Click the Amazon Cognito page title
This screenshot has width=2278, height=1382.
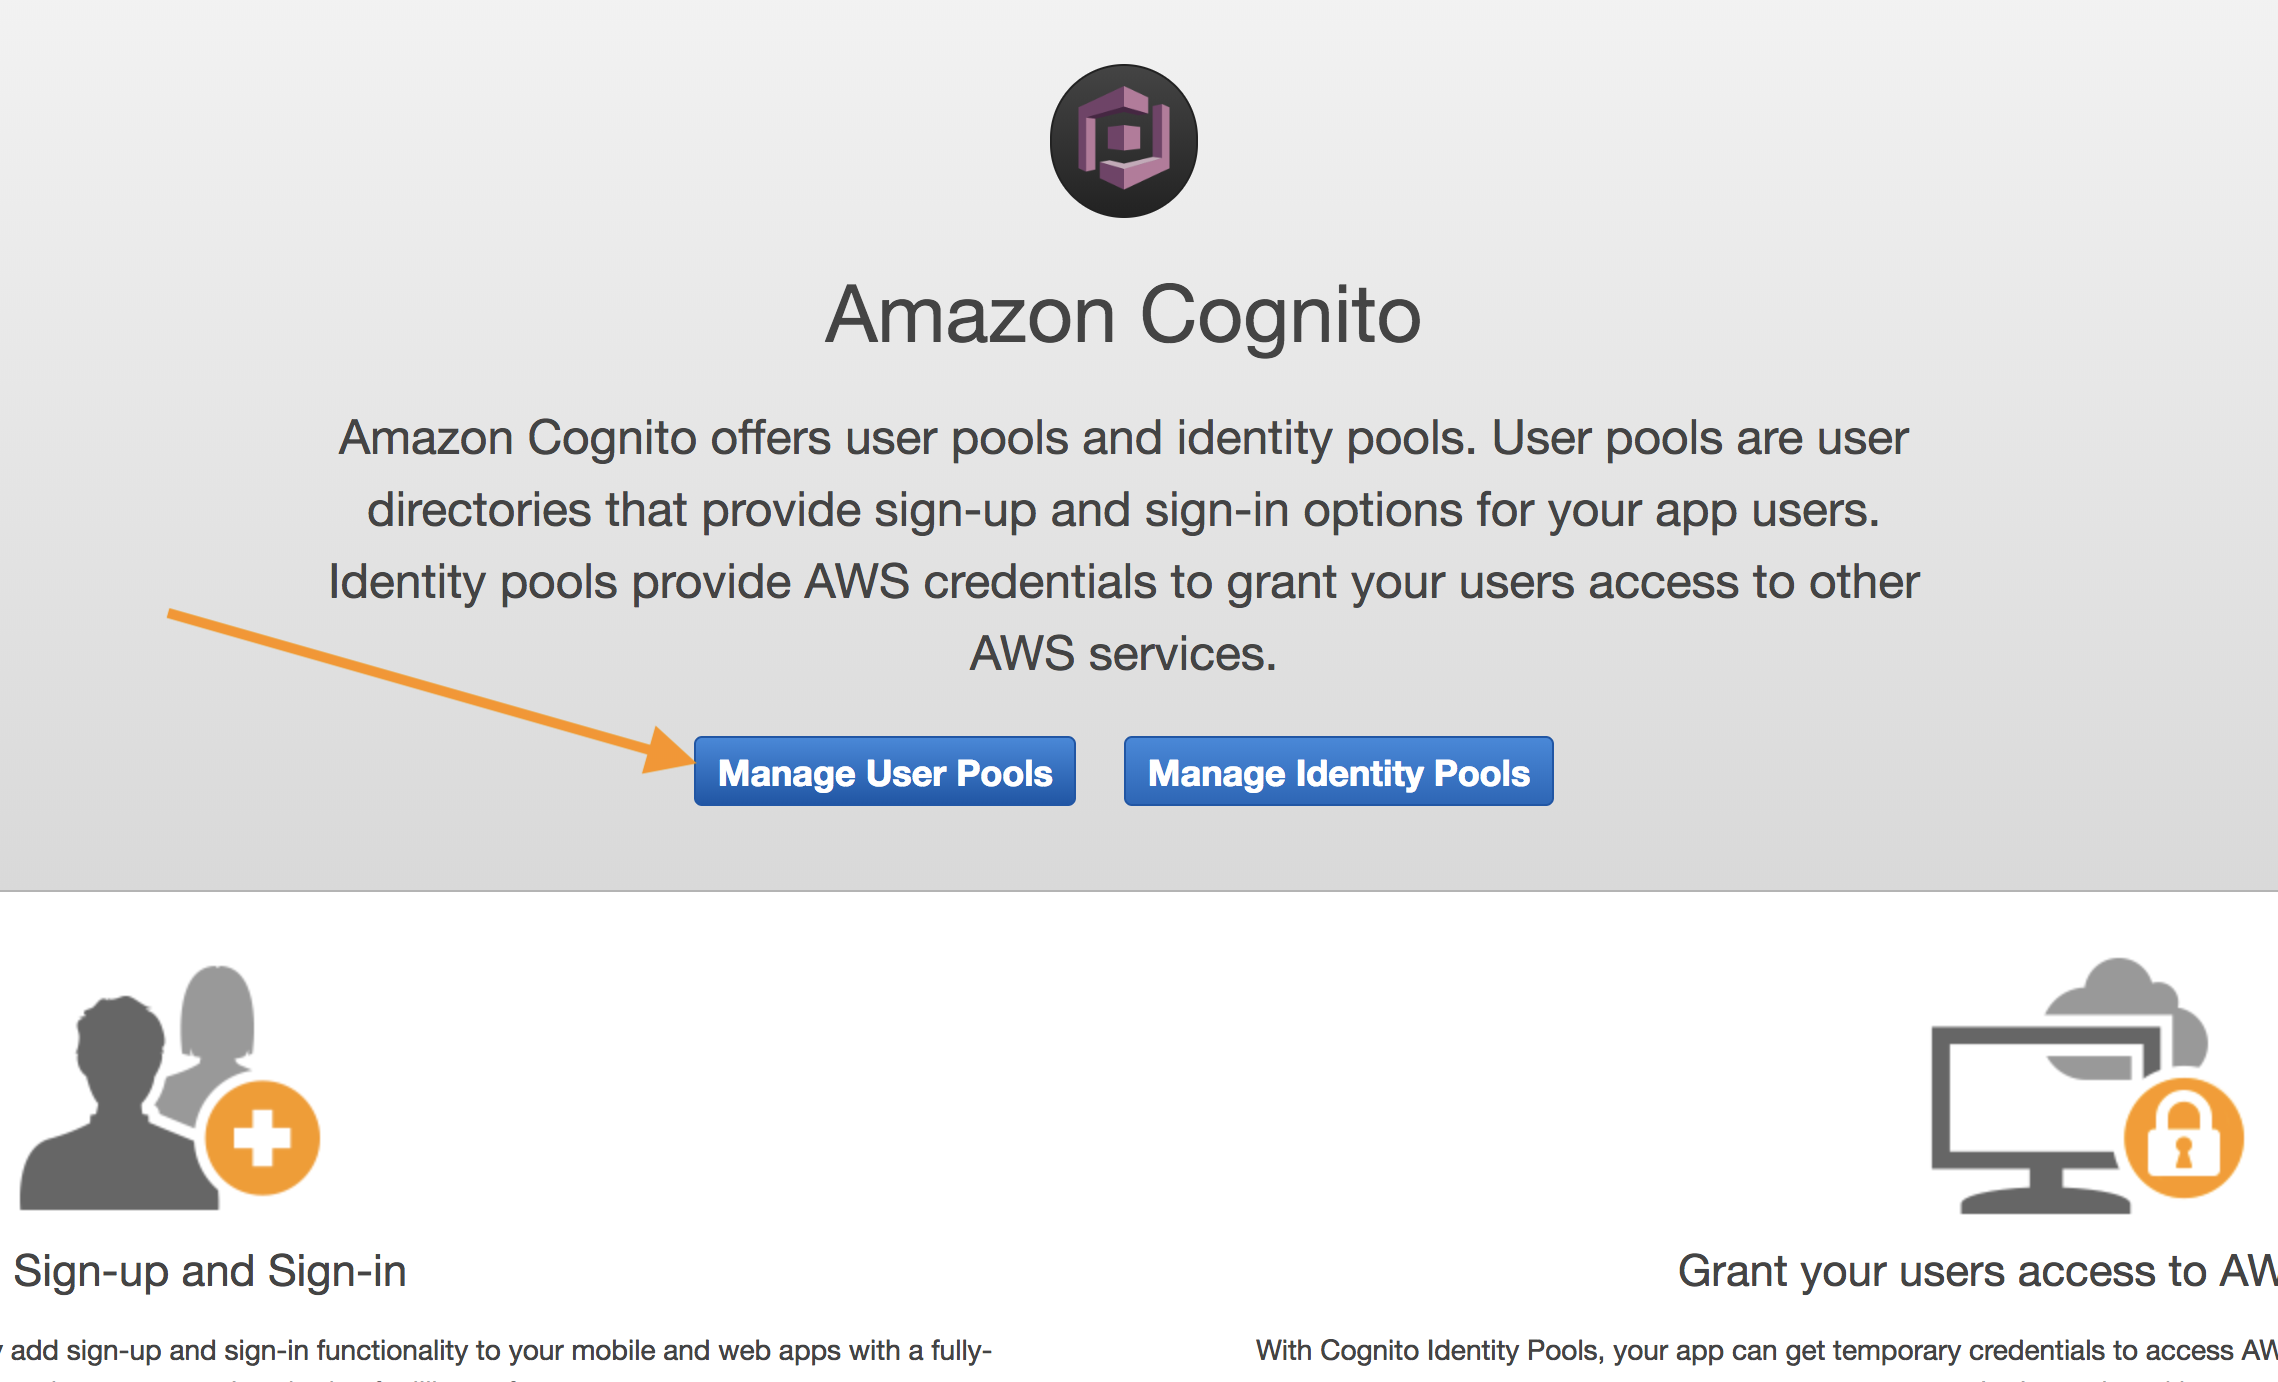pyautogui.click(x=1123, y=315)
